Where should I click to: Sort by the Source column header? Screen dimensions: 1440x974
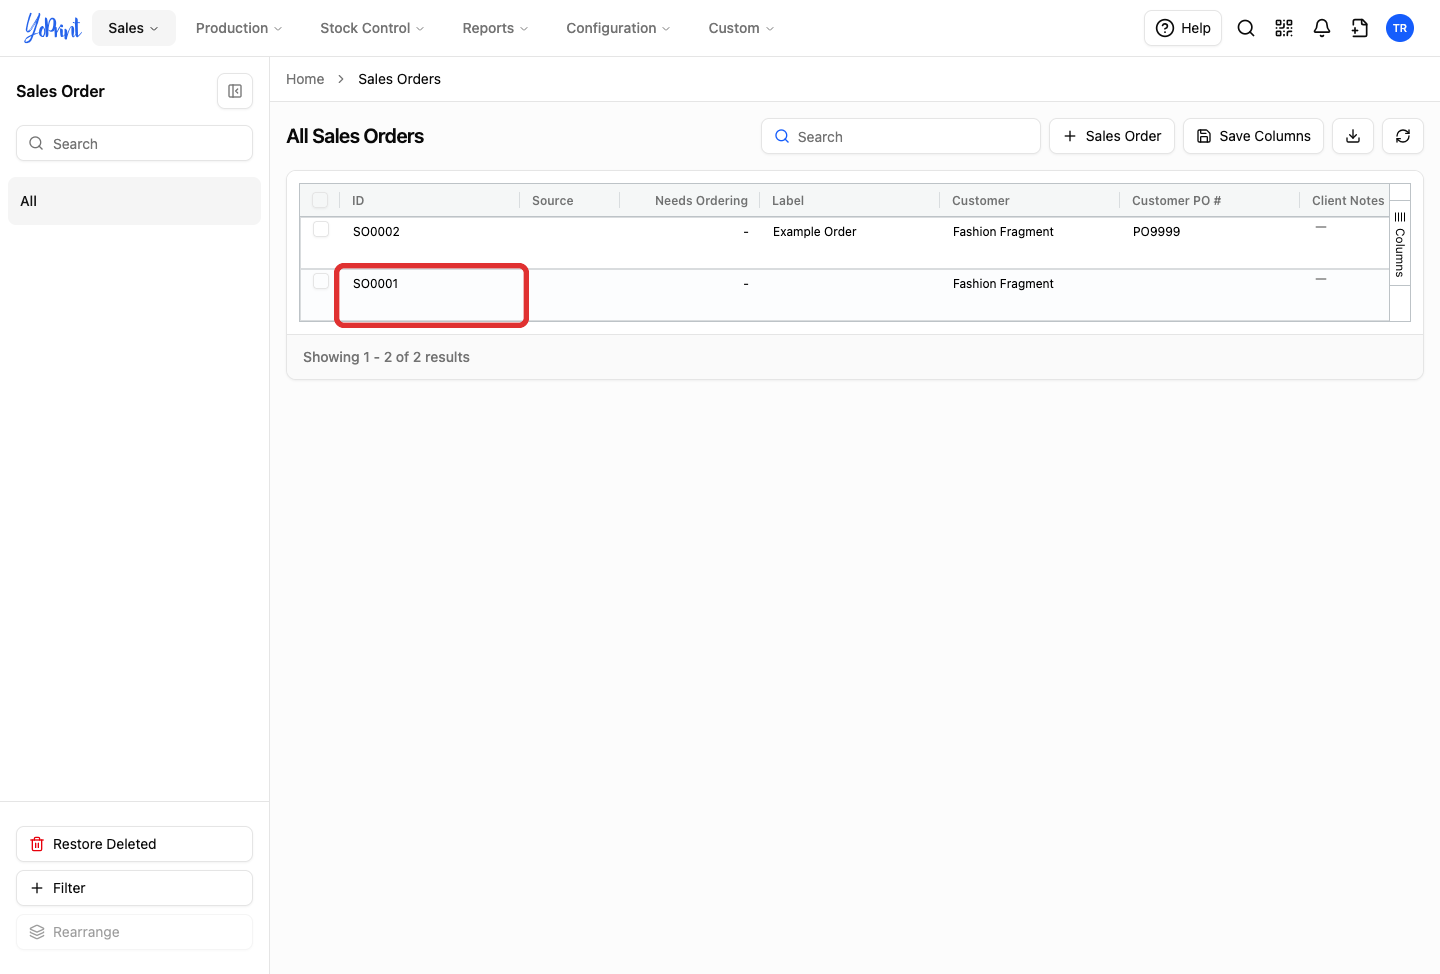pyautogui.click(x=553, y=201)
